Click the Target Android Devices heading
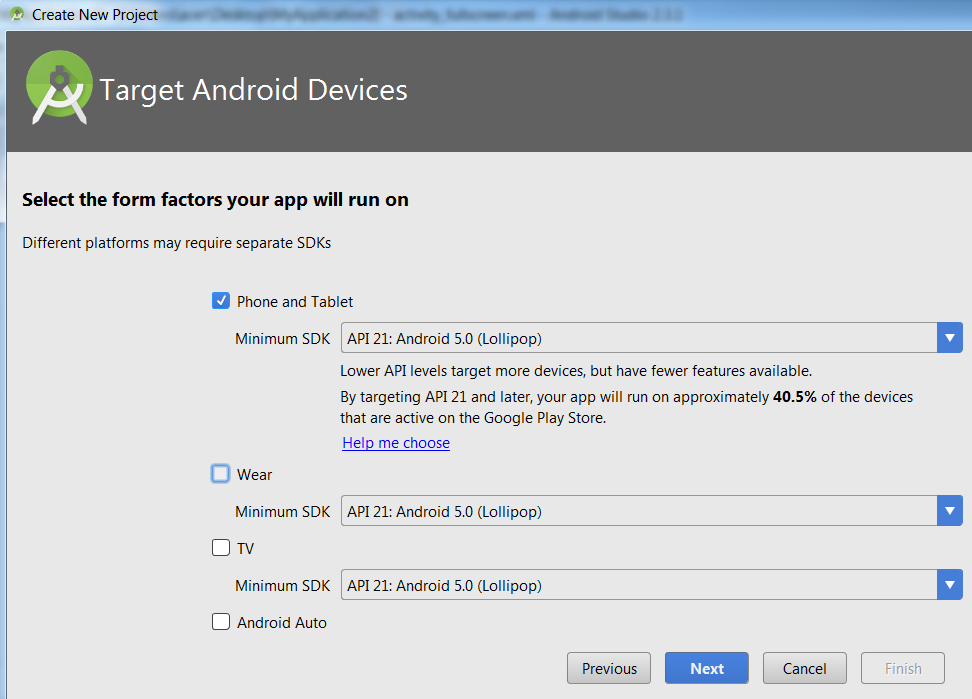The width and height of the screenshot is (972, 699). point(253,90)
